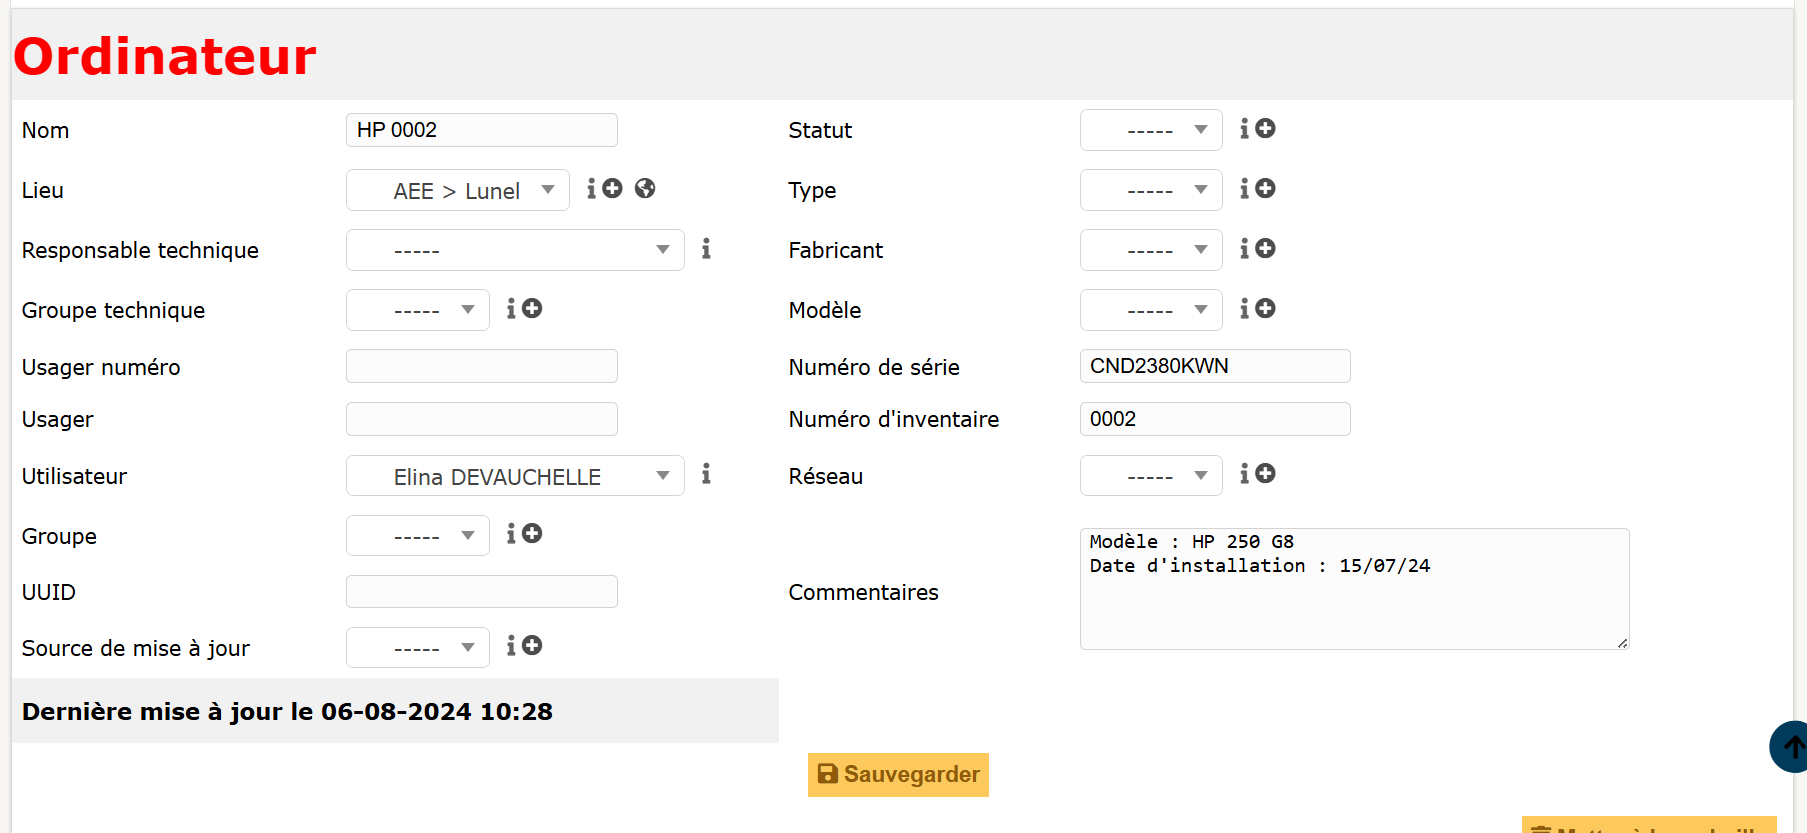This screenshot has width=1807, height=833.
Task: Expand the Groupe technique dropdown
Action: 417,310
